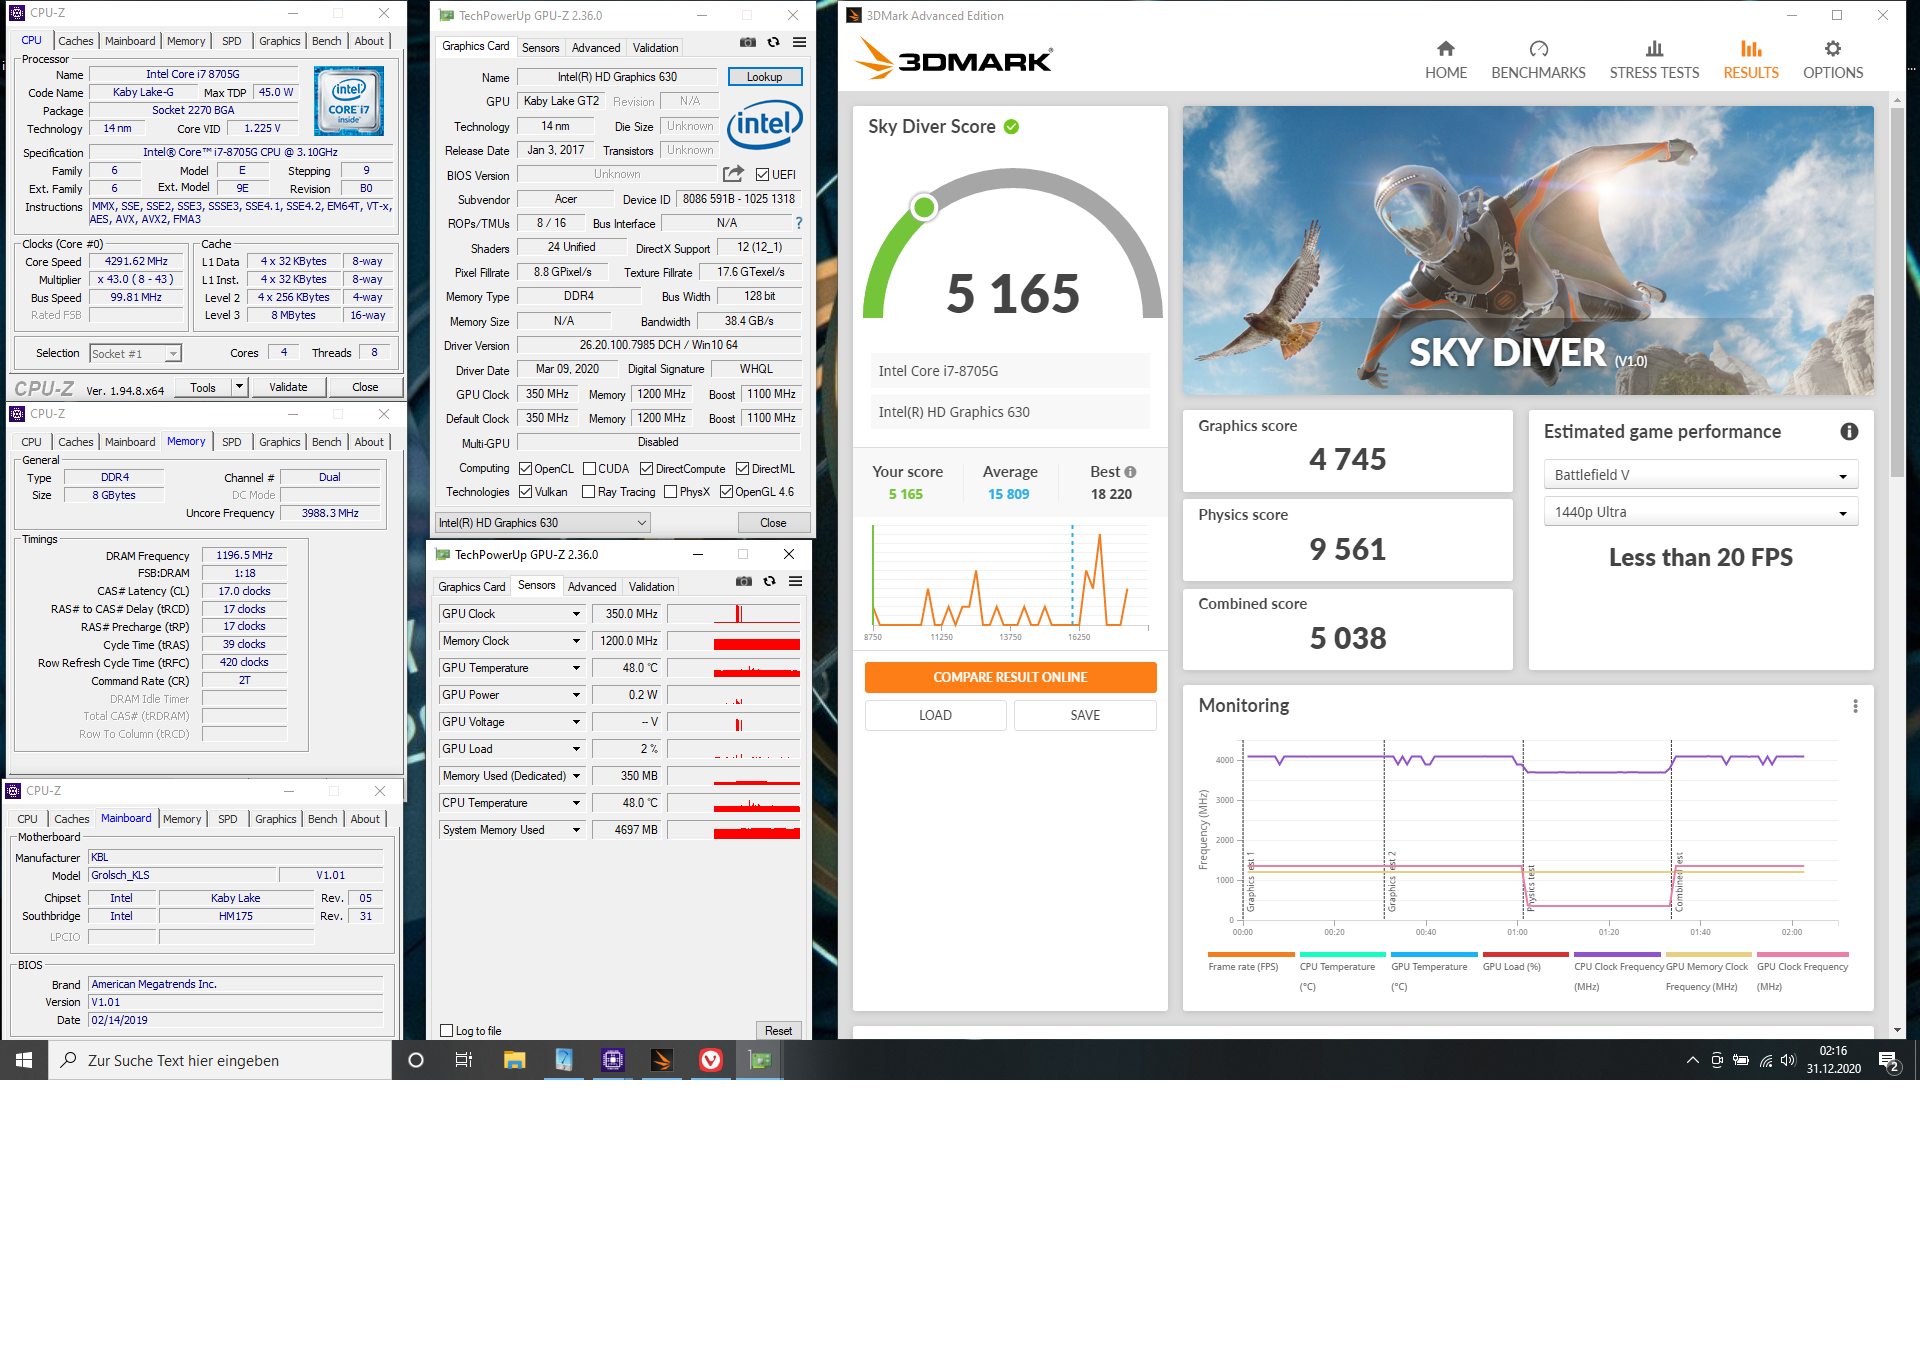Open Advanced tab in GPU-Z Graphics Card window
Image resolution: width=1920 pixels, height=1368 pixels.
[x=596, y=48]
